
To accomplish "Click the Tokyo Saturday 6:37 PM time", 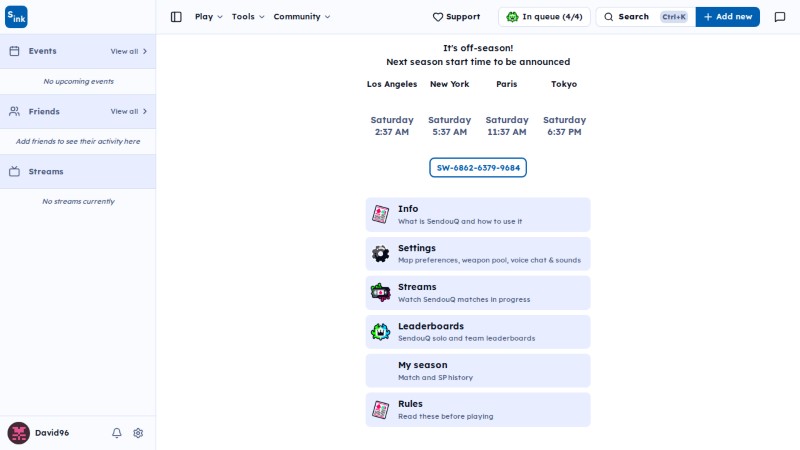I will click(x=564, y=126).
